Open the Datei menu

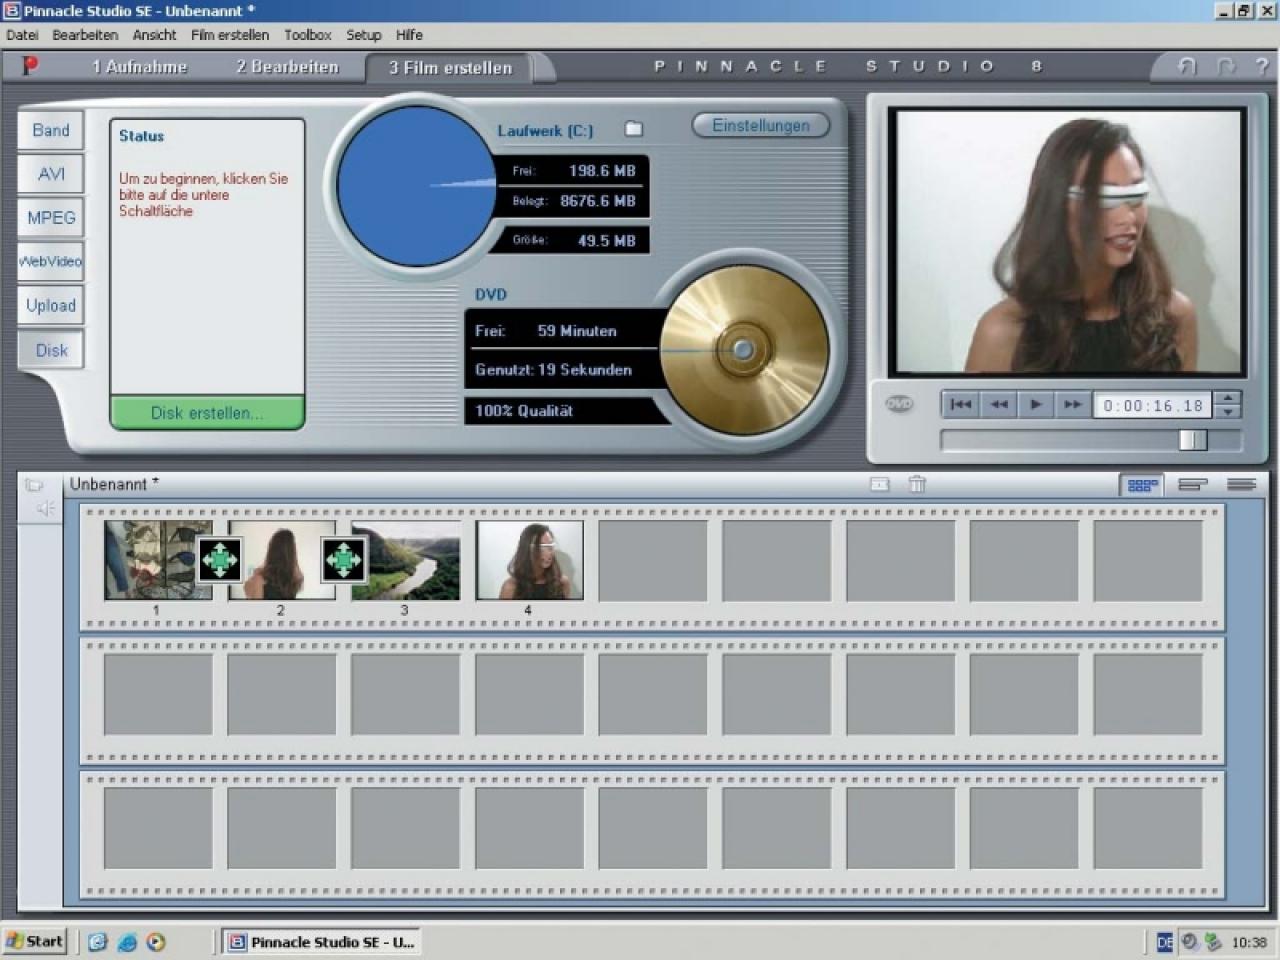tap(22, 35)
